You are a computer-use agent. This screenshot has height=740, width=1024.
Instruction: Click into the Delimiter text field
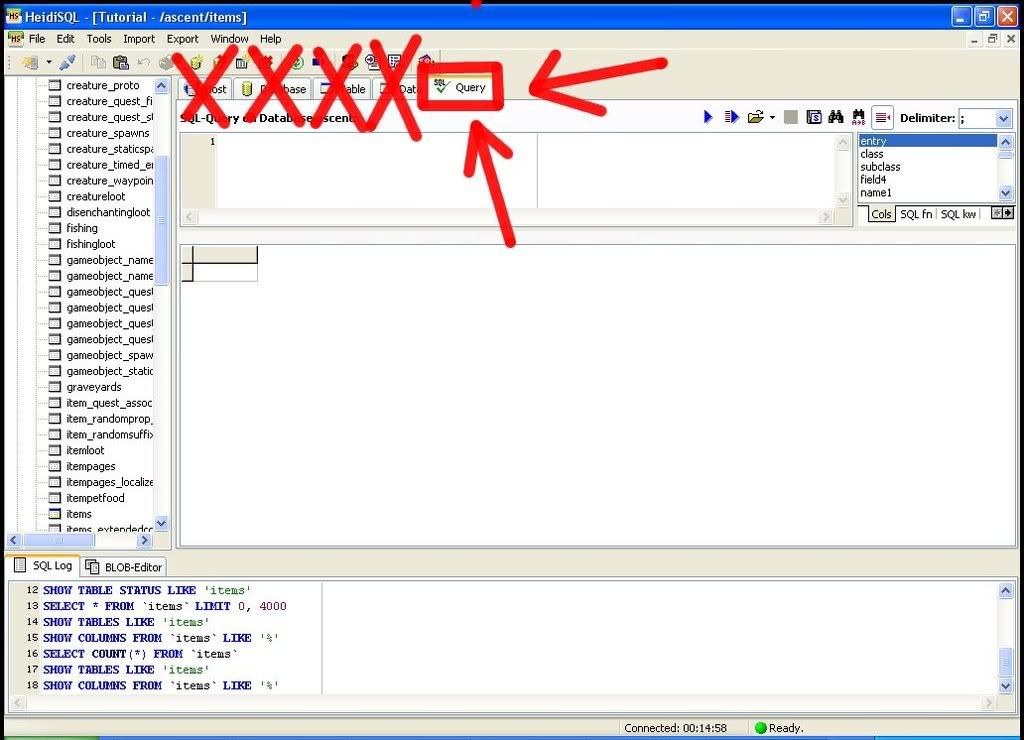click(977, 118)
